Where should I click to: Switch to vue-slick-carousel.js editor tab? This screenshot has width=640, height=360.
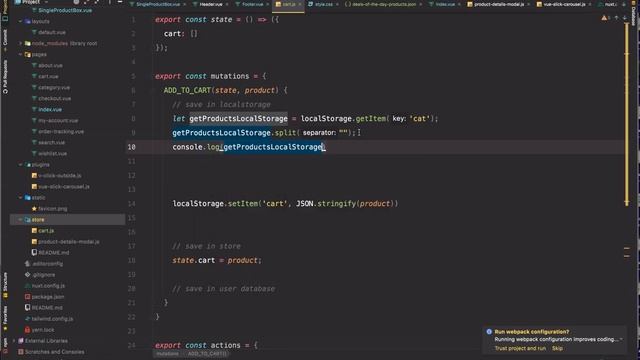pyautogui.click(x=564, y=4)
